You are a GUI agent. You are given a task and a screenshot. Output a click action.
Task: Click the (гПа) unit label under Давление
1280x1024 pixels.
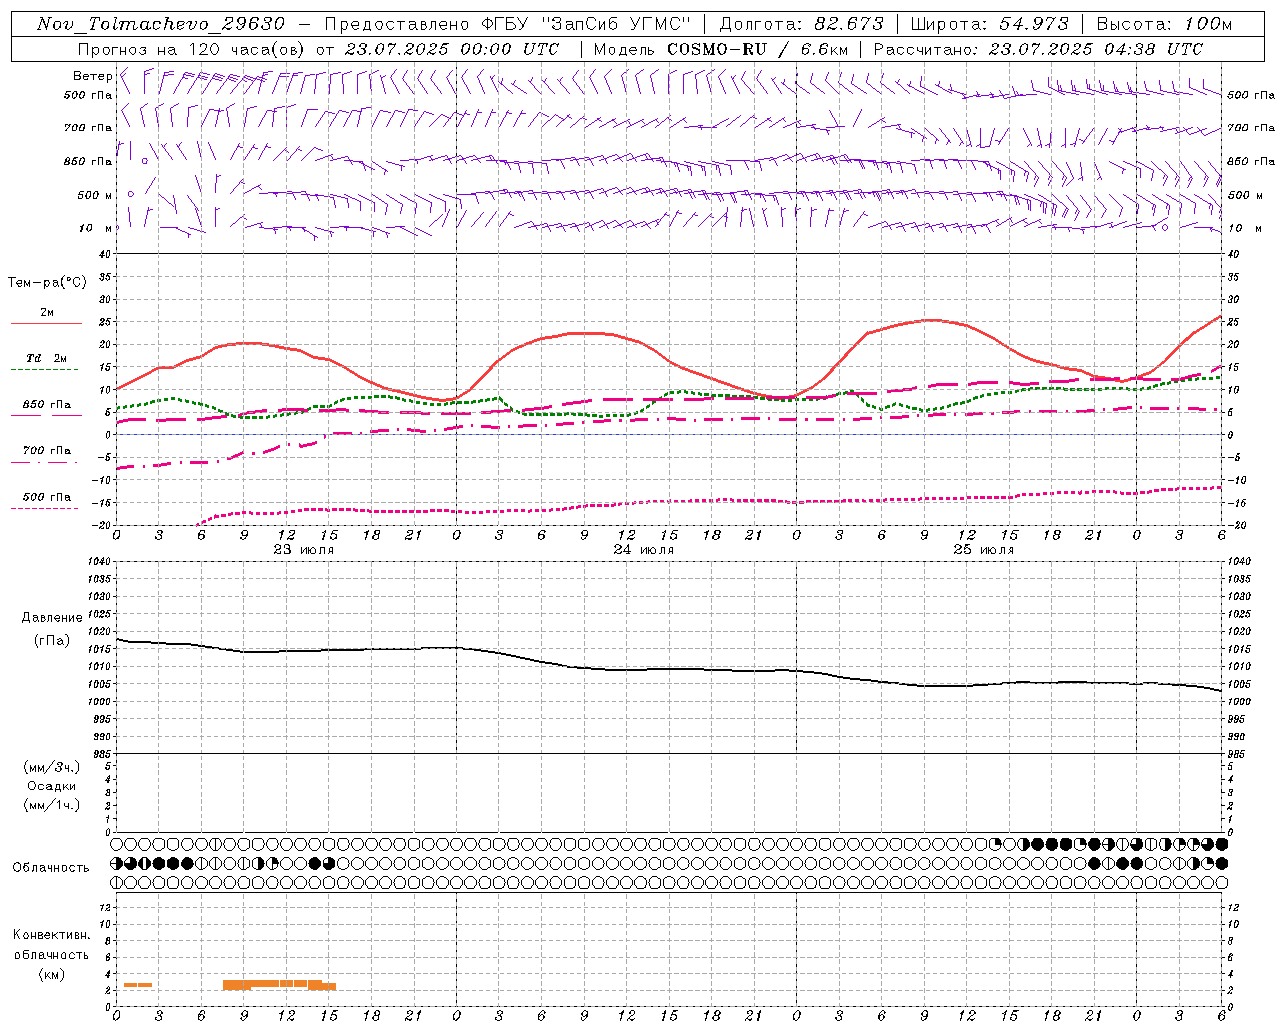coord(52,641)
